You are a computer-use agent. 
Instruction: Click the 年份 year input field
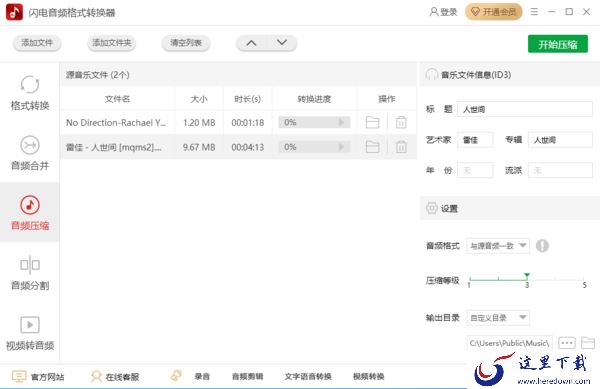pyautogui.click(x=475, y=170)
